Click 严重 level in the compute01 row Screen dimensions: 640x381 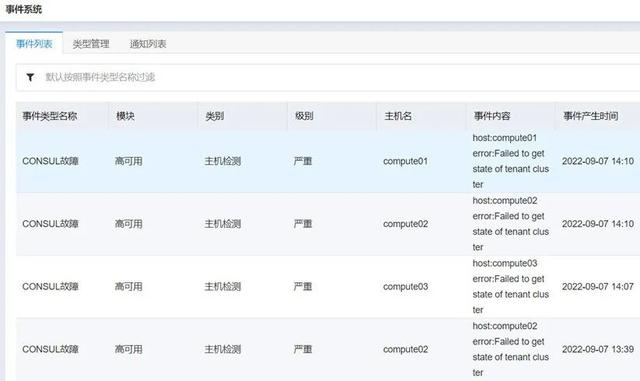[x=303, y=161]
